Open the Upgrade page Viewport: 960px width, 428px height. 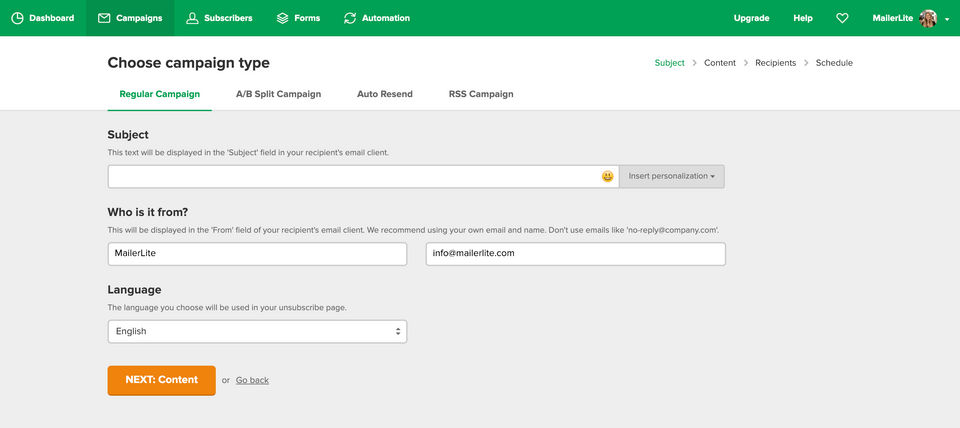(x=751, y=18)
